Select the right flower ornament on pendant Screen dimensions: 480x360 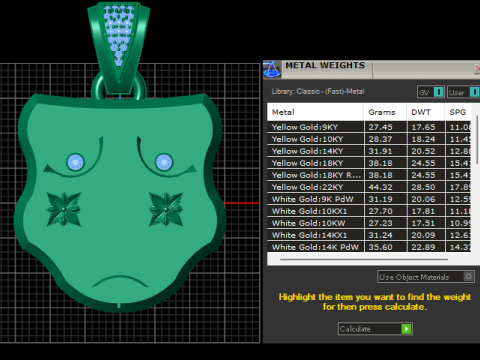[x=166, y=209]
